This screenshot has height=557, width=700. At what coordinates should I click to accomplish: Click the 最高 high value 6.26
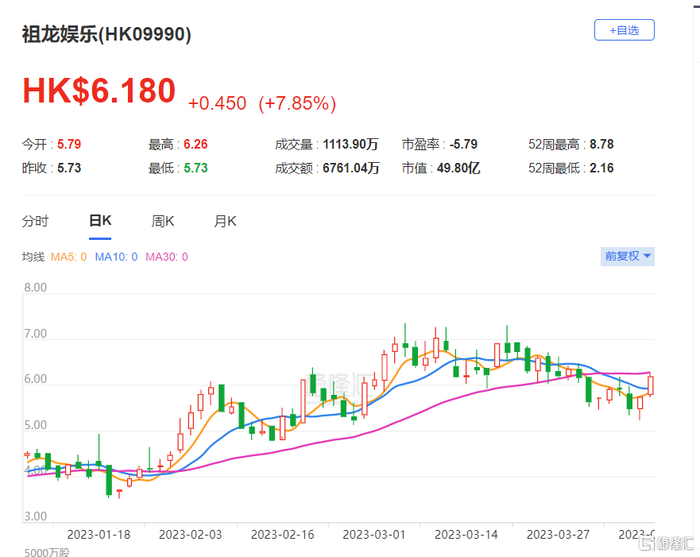click(196, 144)
